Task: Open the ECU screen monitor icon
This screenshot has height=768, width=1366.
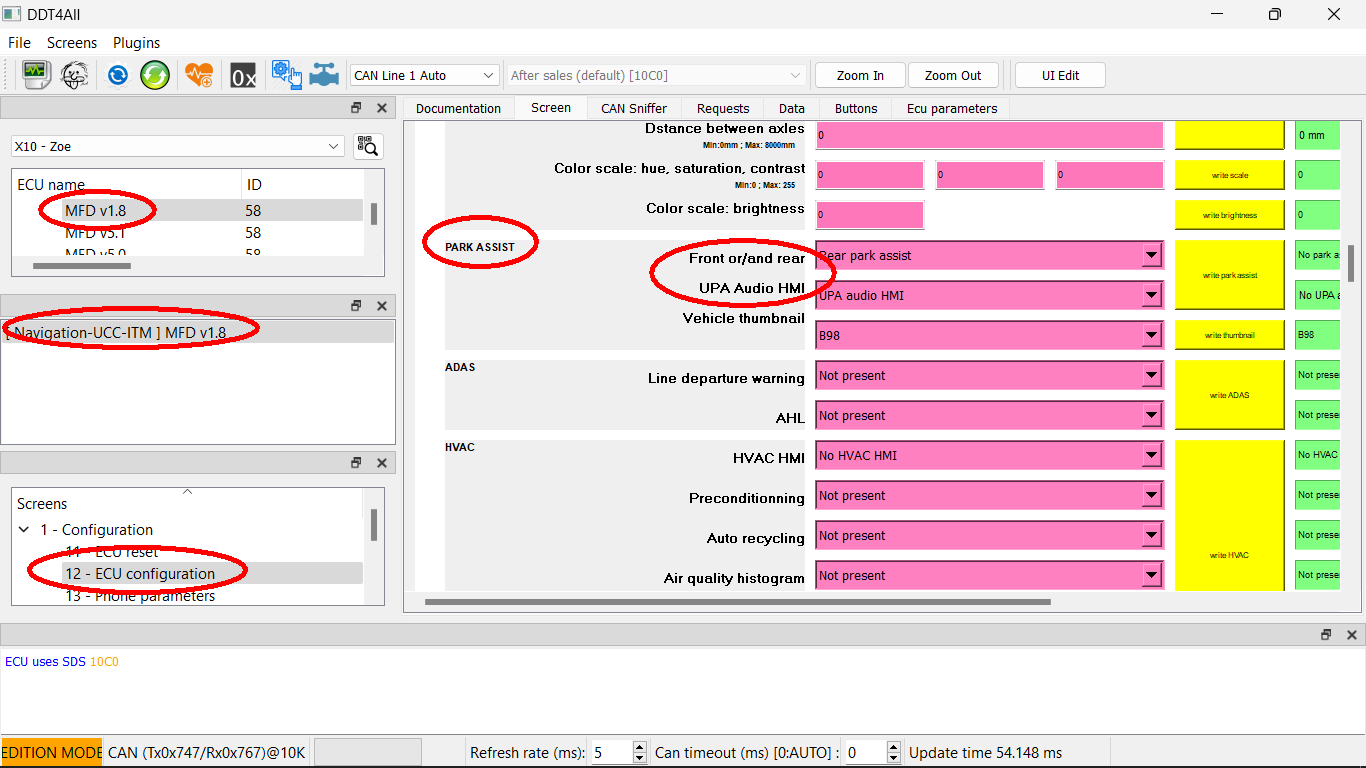Action: 36,74
